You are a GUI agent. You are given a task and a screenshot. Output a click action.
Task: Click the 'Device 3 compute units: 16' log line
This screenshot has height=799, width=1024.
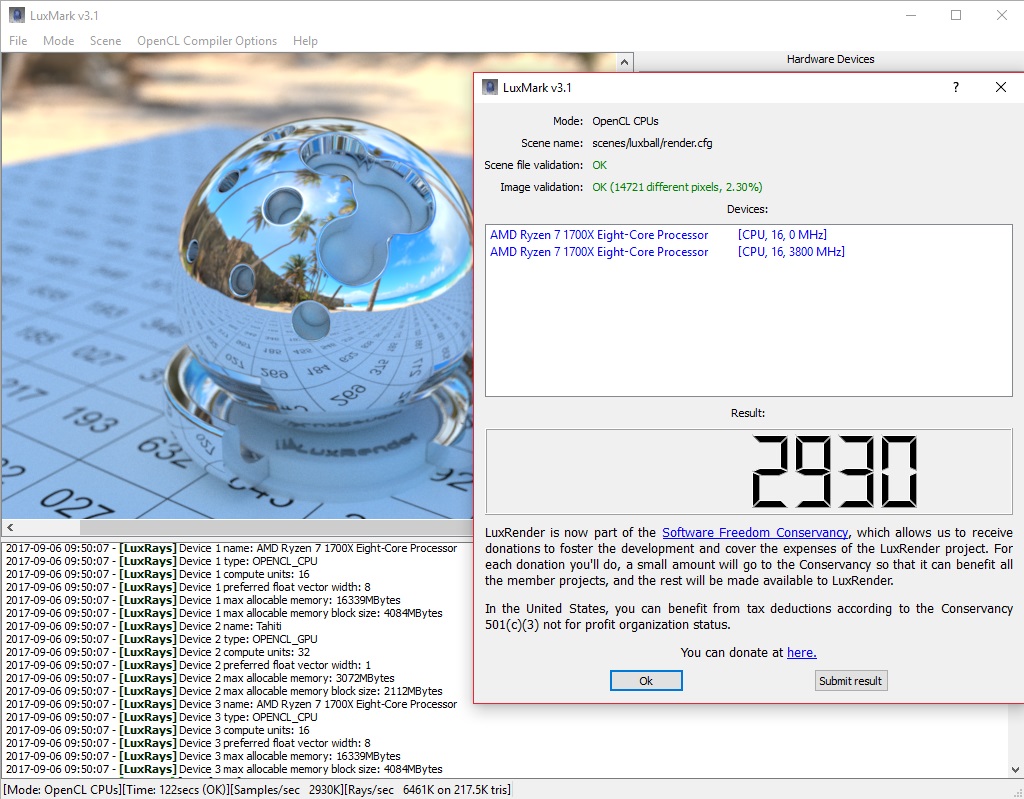click(157, 730)
